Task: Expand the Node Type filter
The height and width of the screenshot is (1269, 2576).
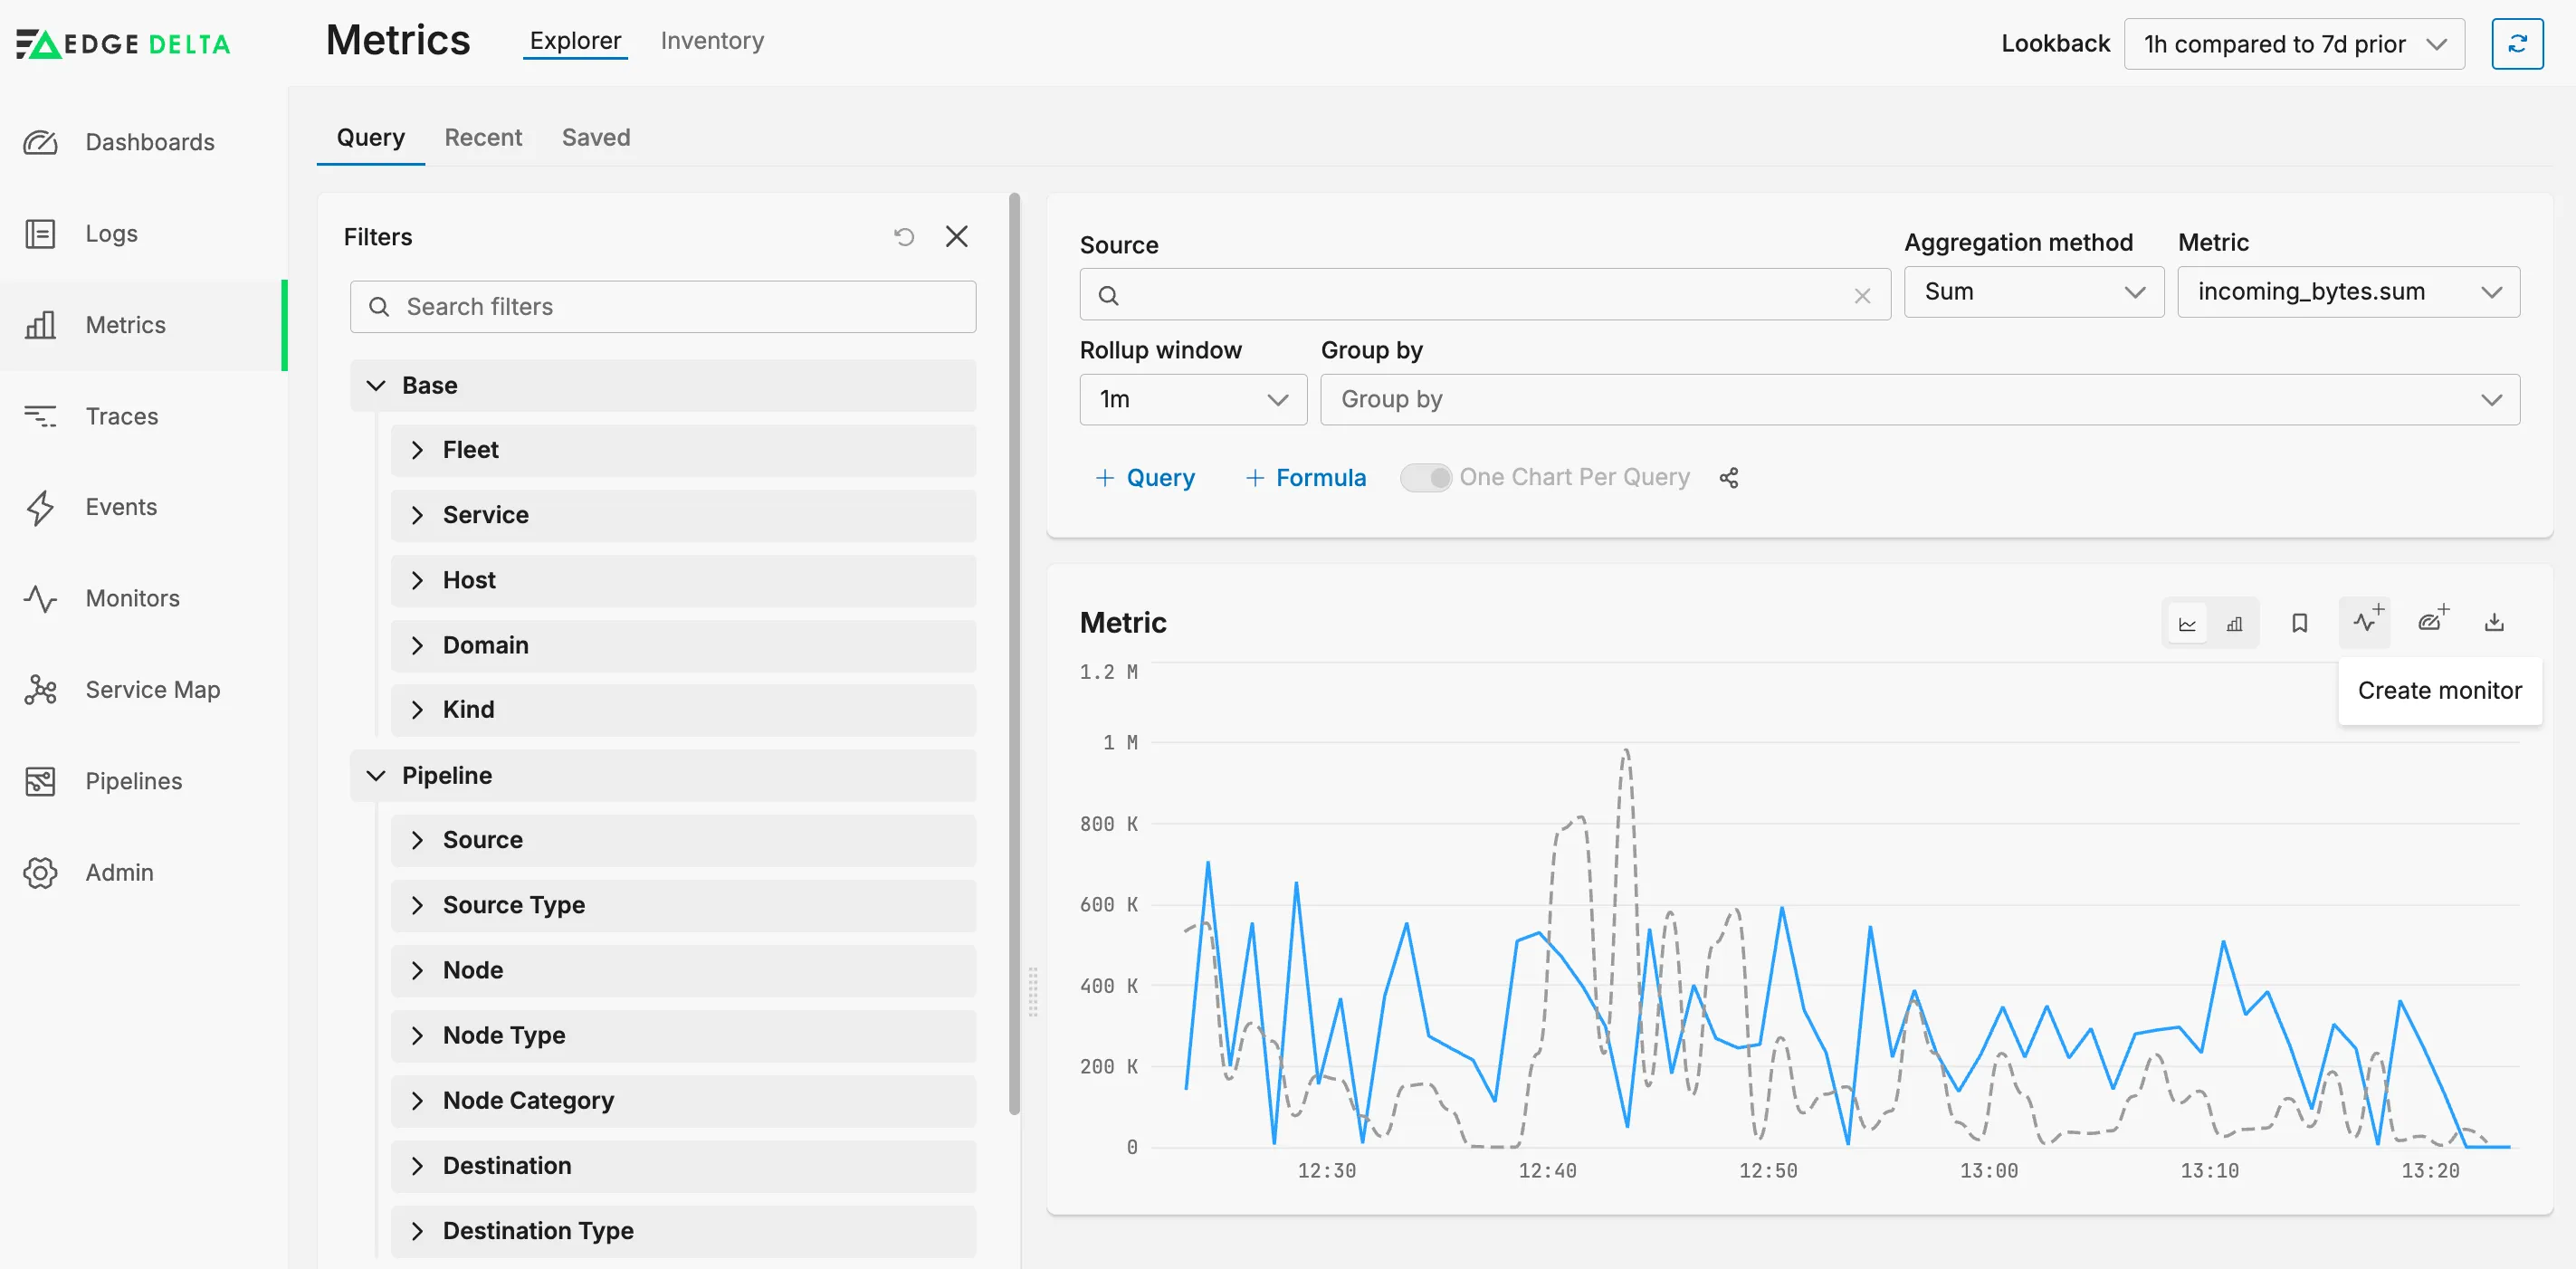Action: click(x=683, y=1036)
